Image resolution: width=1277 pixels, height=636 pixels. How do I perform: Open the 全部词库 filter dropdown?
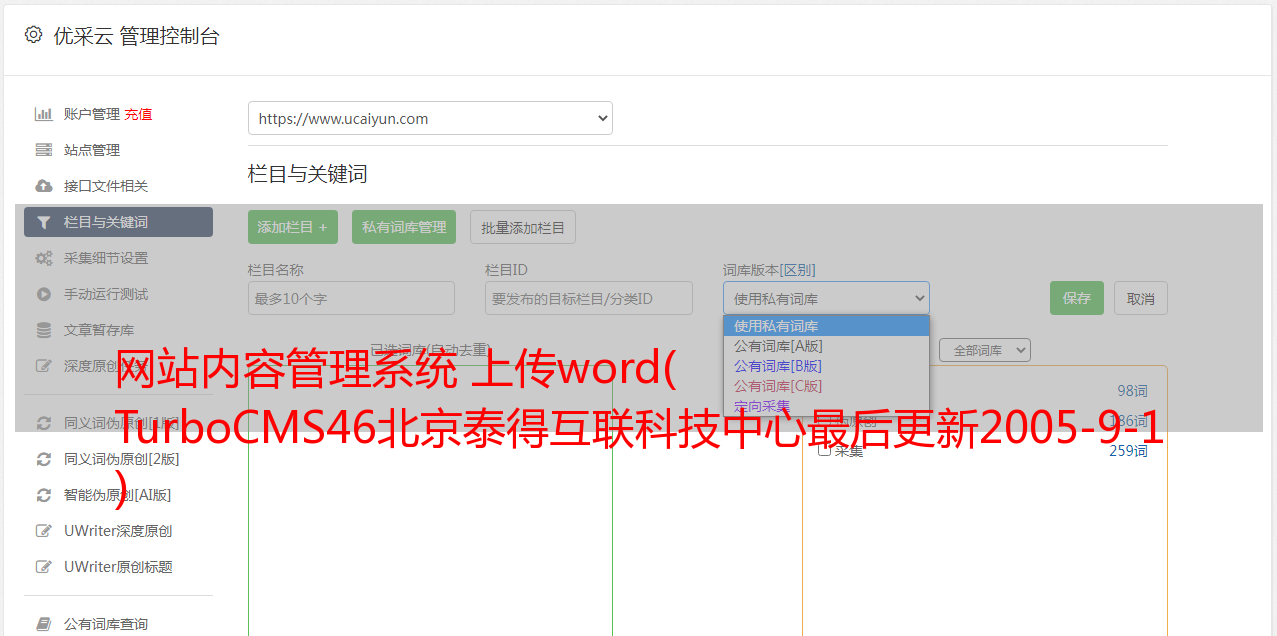(x=985, y=350)
